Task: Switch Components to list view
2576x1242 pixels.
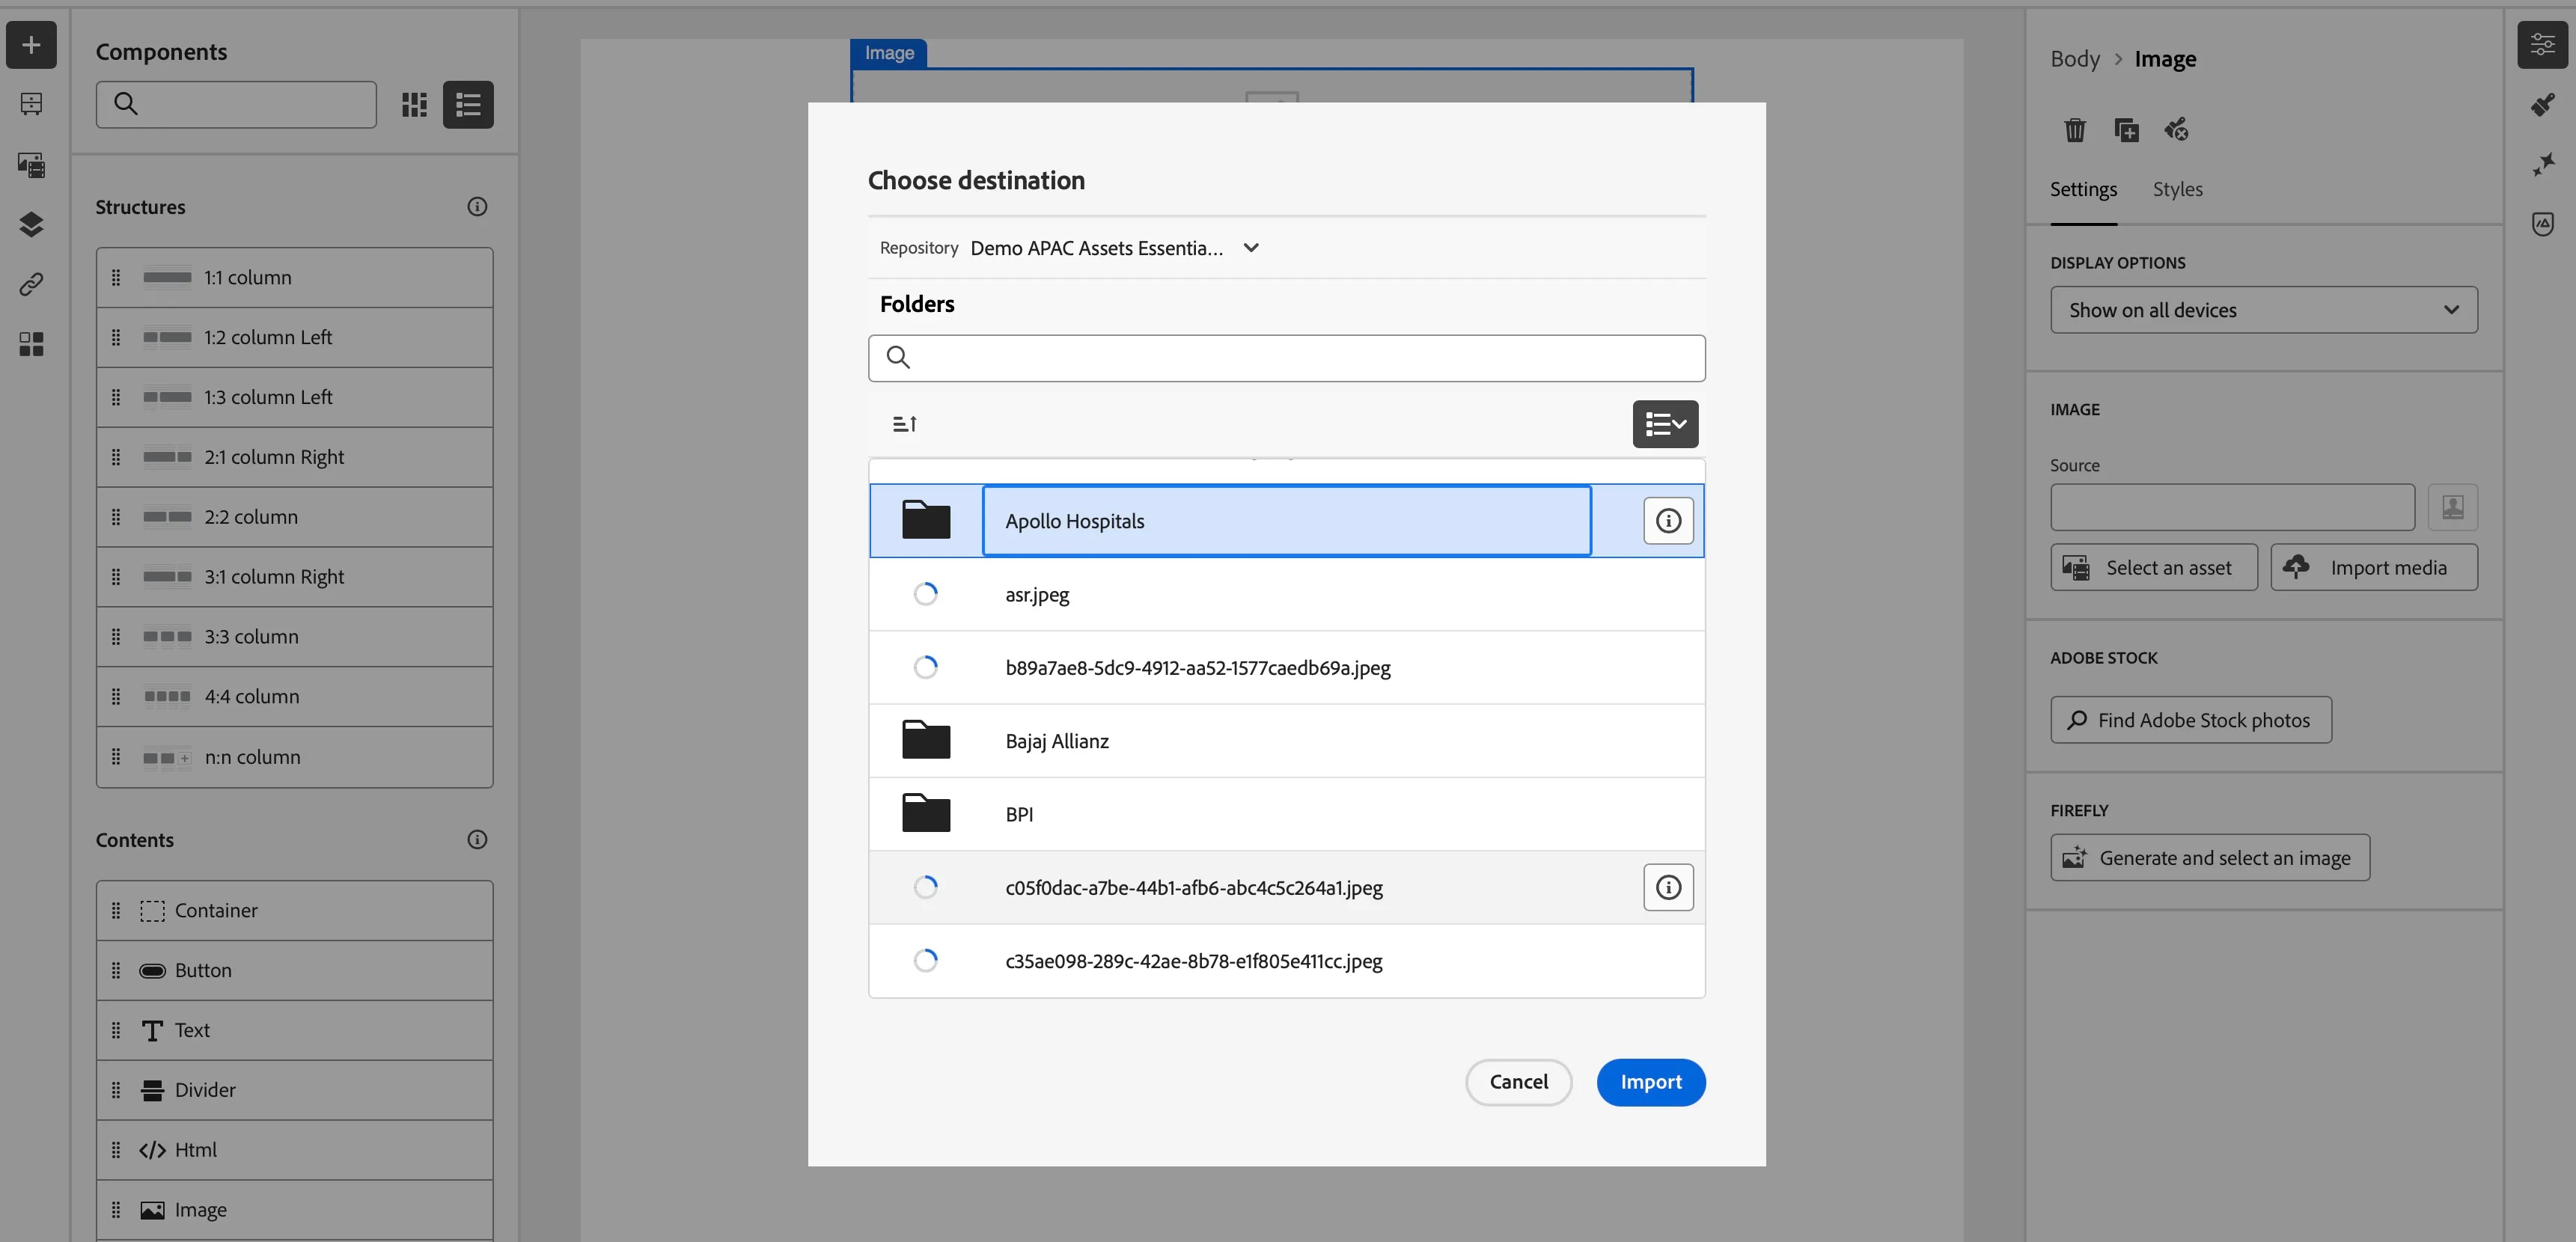Action: pyautogui.click(x=468, y=104)
